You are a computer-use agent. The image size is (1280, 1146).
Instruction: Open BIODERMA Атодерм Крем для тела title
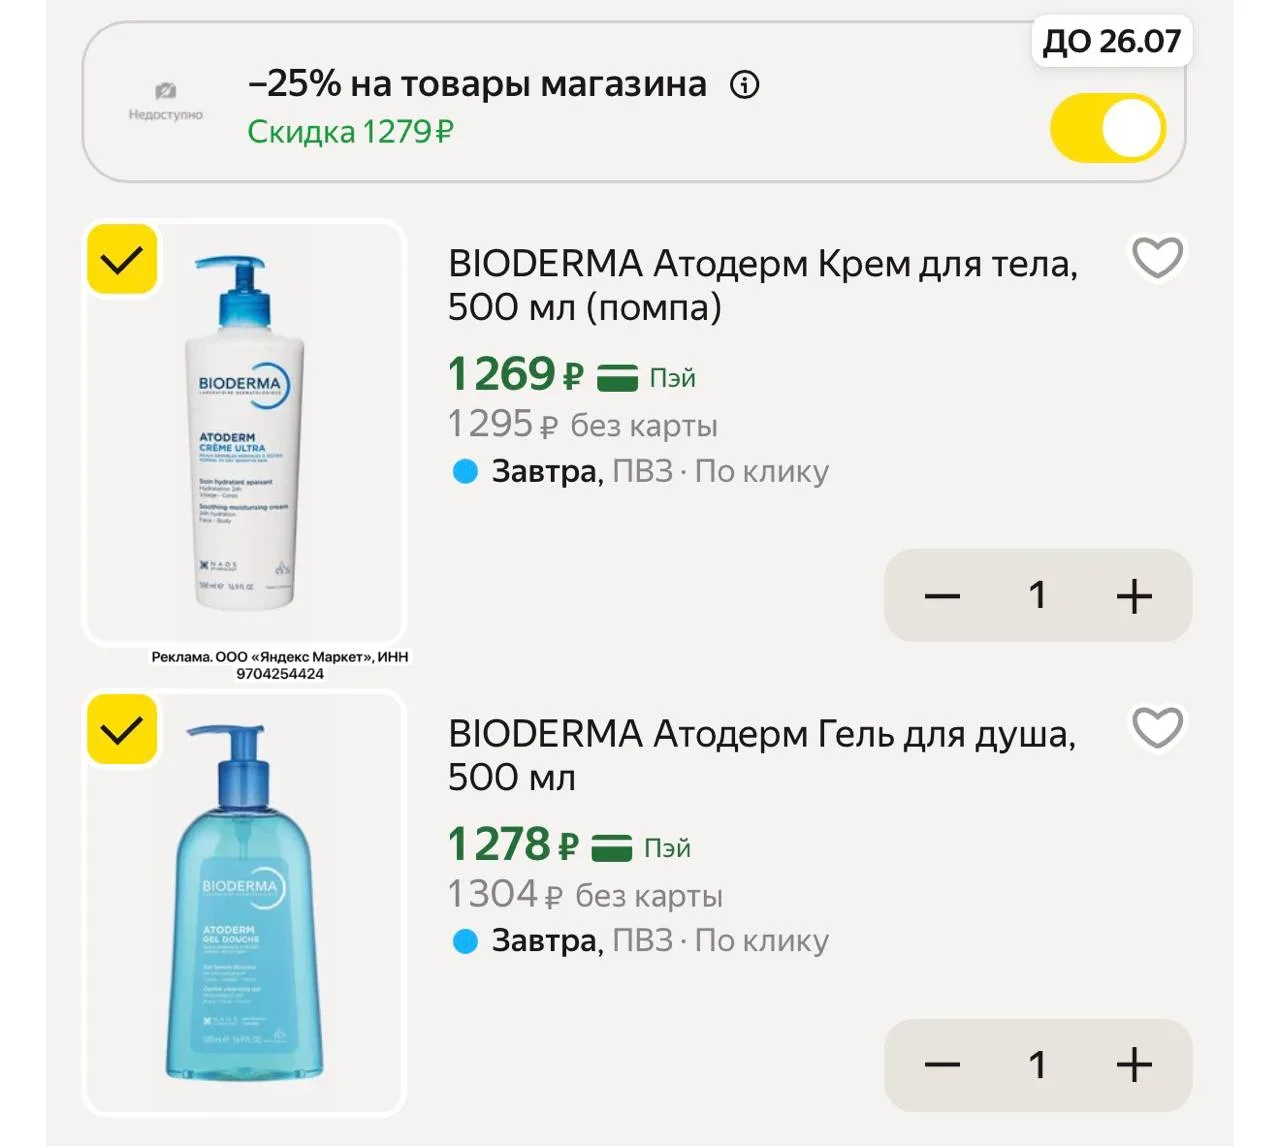[x=763, y=285]
